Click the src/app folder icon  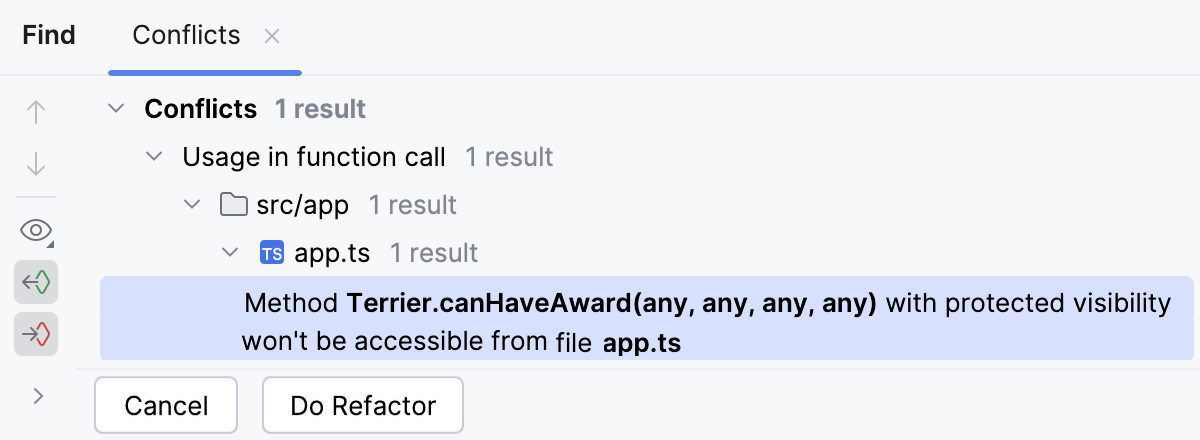tap(233, 206)
